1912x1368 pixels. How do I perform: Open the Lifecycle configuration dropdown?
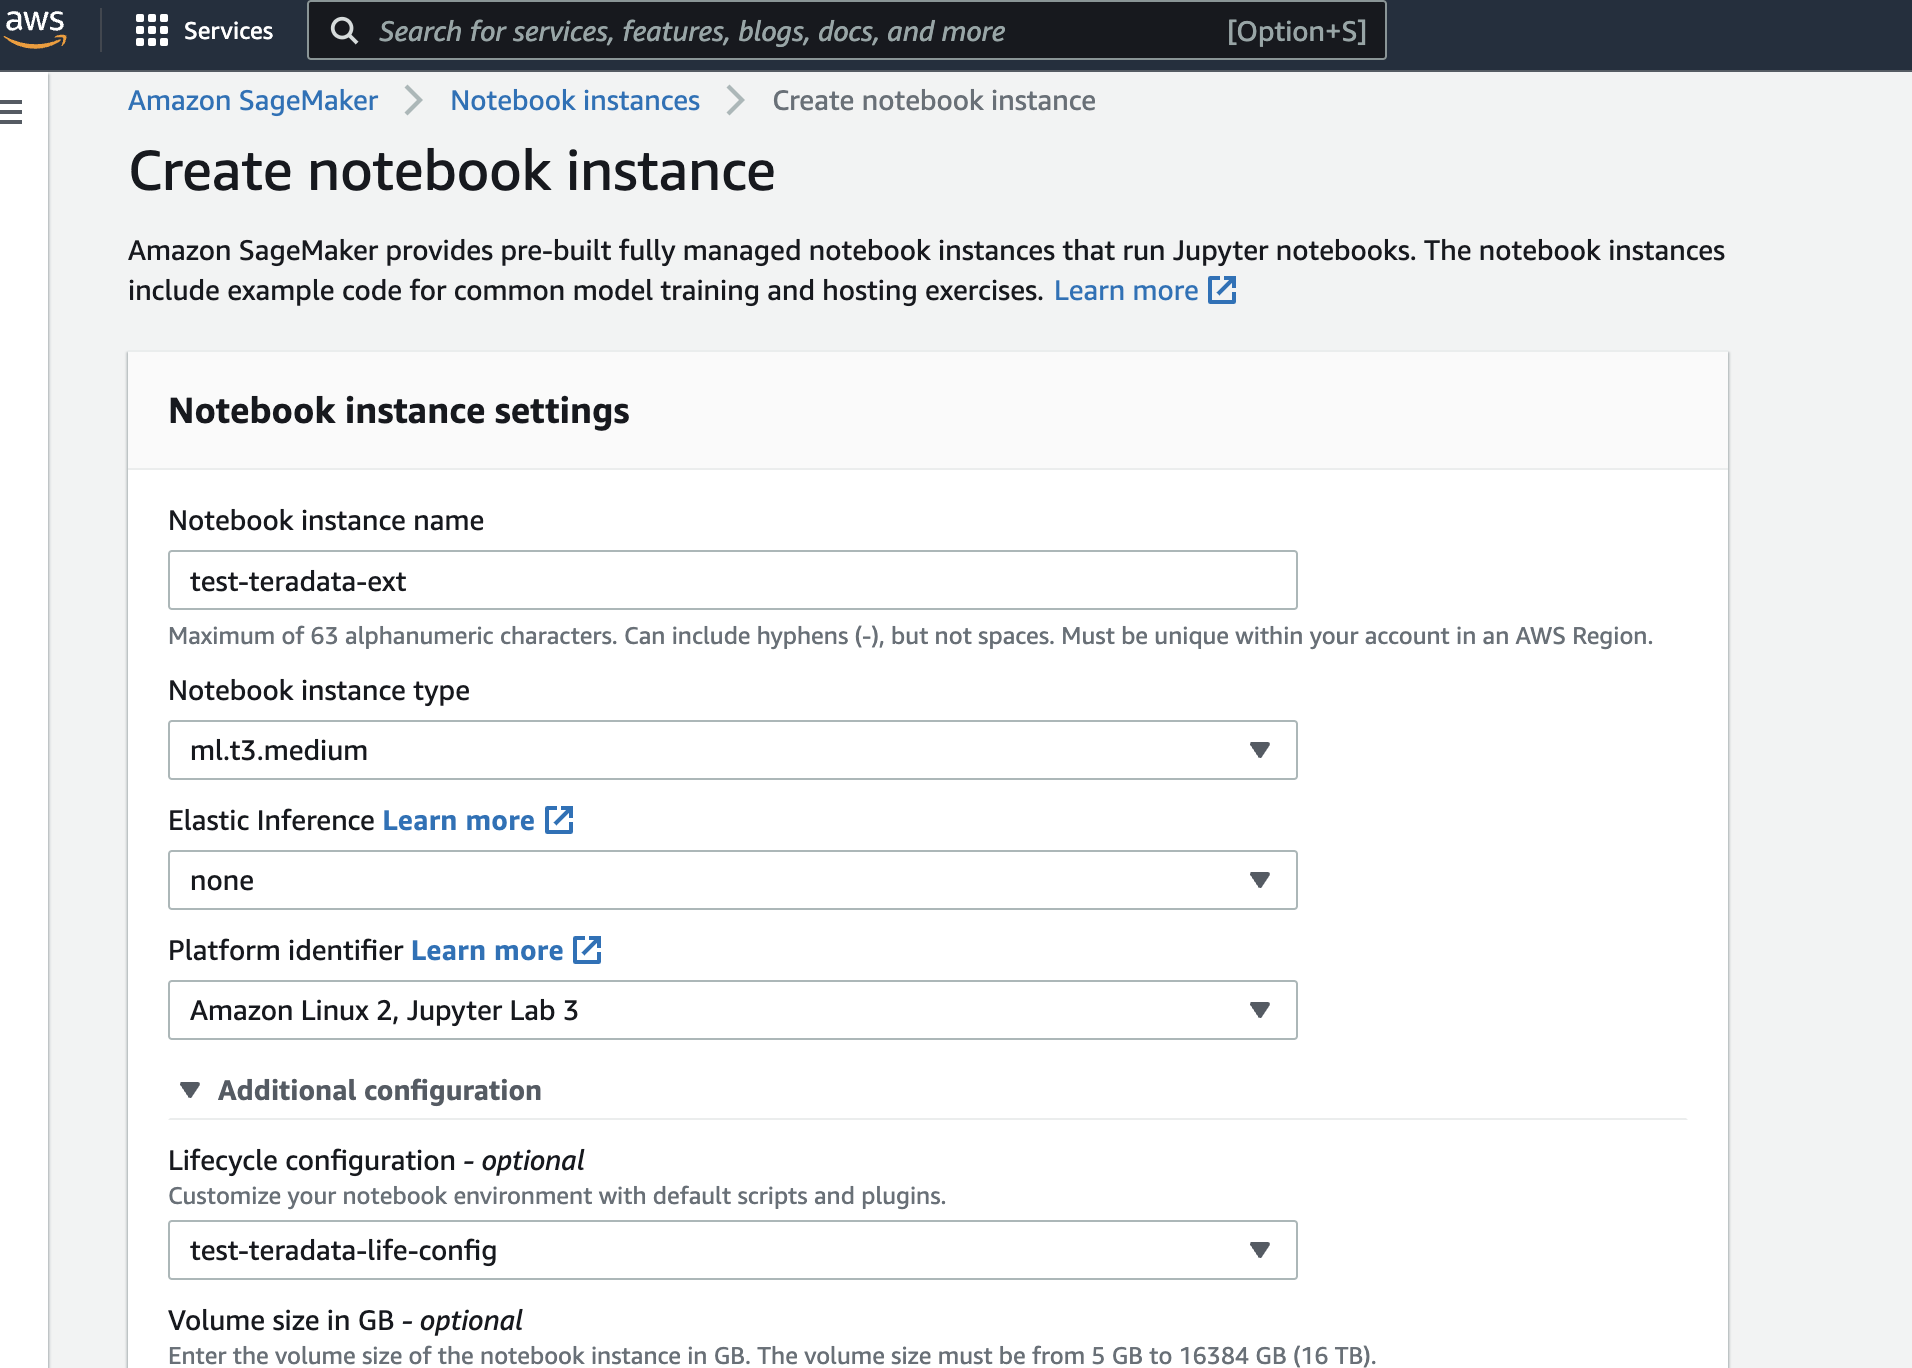click(733, 1250)
